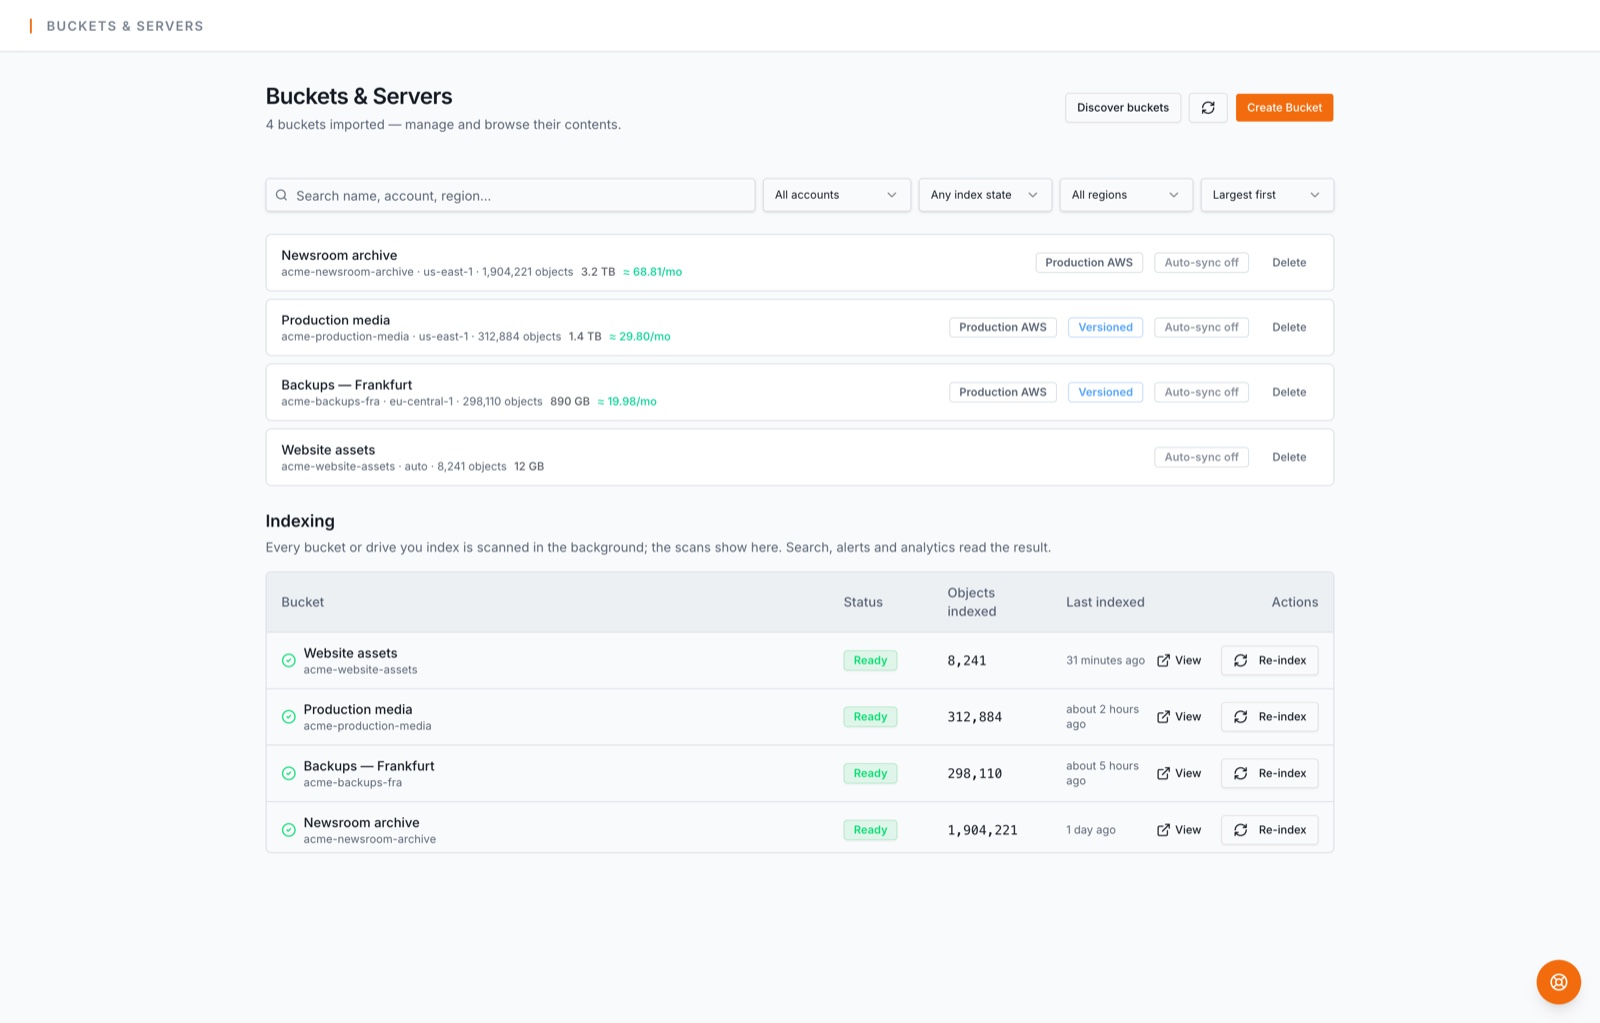Re-index the Newsroom archive bucket
This screenshot has width=1600, height=1023.
pos(1269,830)
